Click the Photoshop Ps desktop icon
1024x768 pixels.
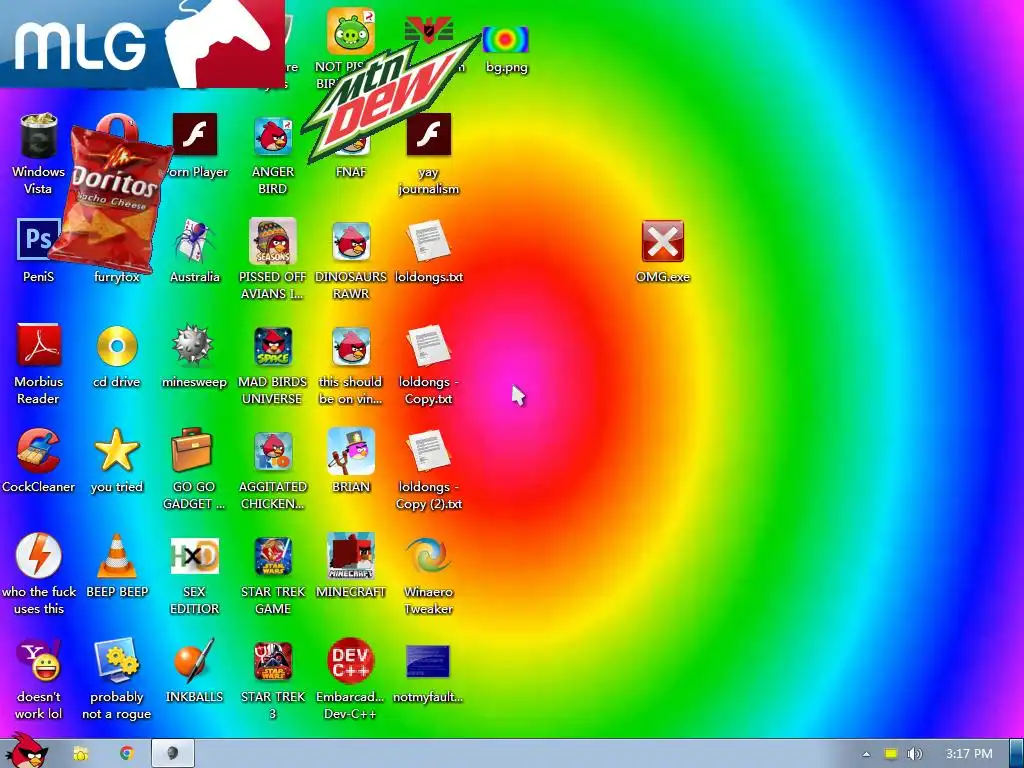point(38,240)
